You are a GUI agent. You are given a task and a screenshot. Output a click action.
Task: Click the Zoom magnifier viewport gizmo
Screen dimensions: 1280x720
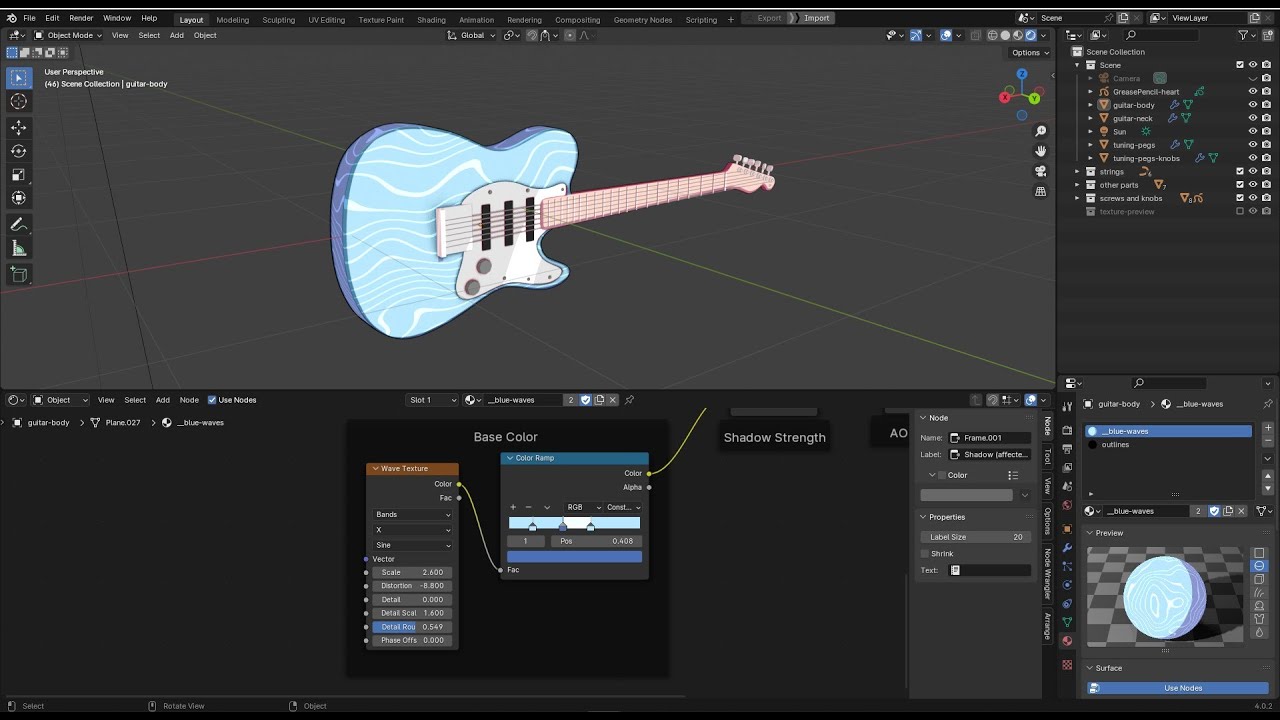1040,131
